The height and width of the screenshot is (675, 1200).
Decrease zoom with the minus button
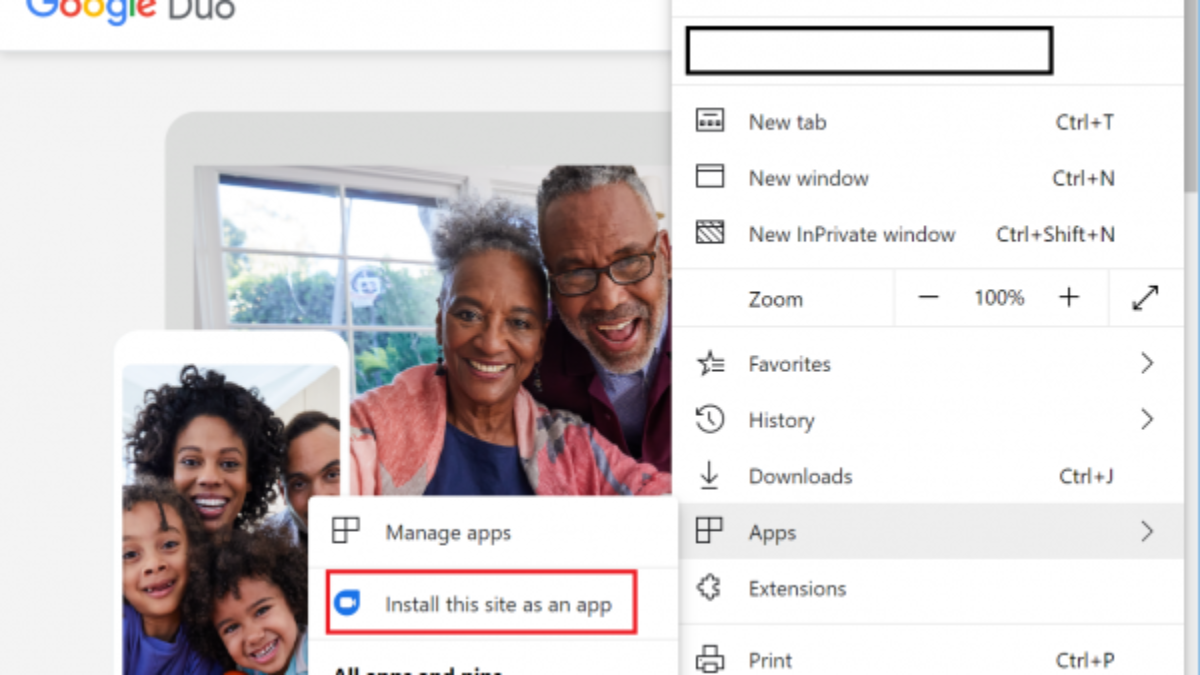(928, 298)
